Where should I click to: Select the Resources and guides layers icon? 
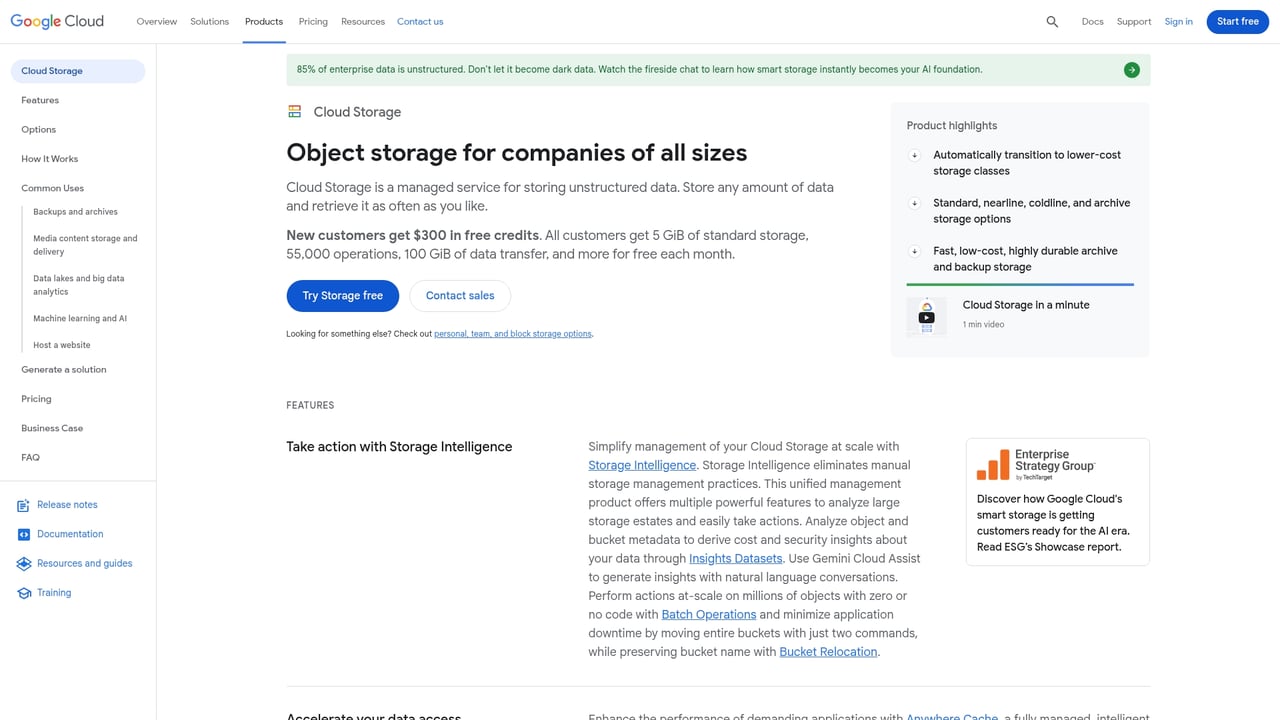pyautogui.click(x=22, y=563)
